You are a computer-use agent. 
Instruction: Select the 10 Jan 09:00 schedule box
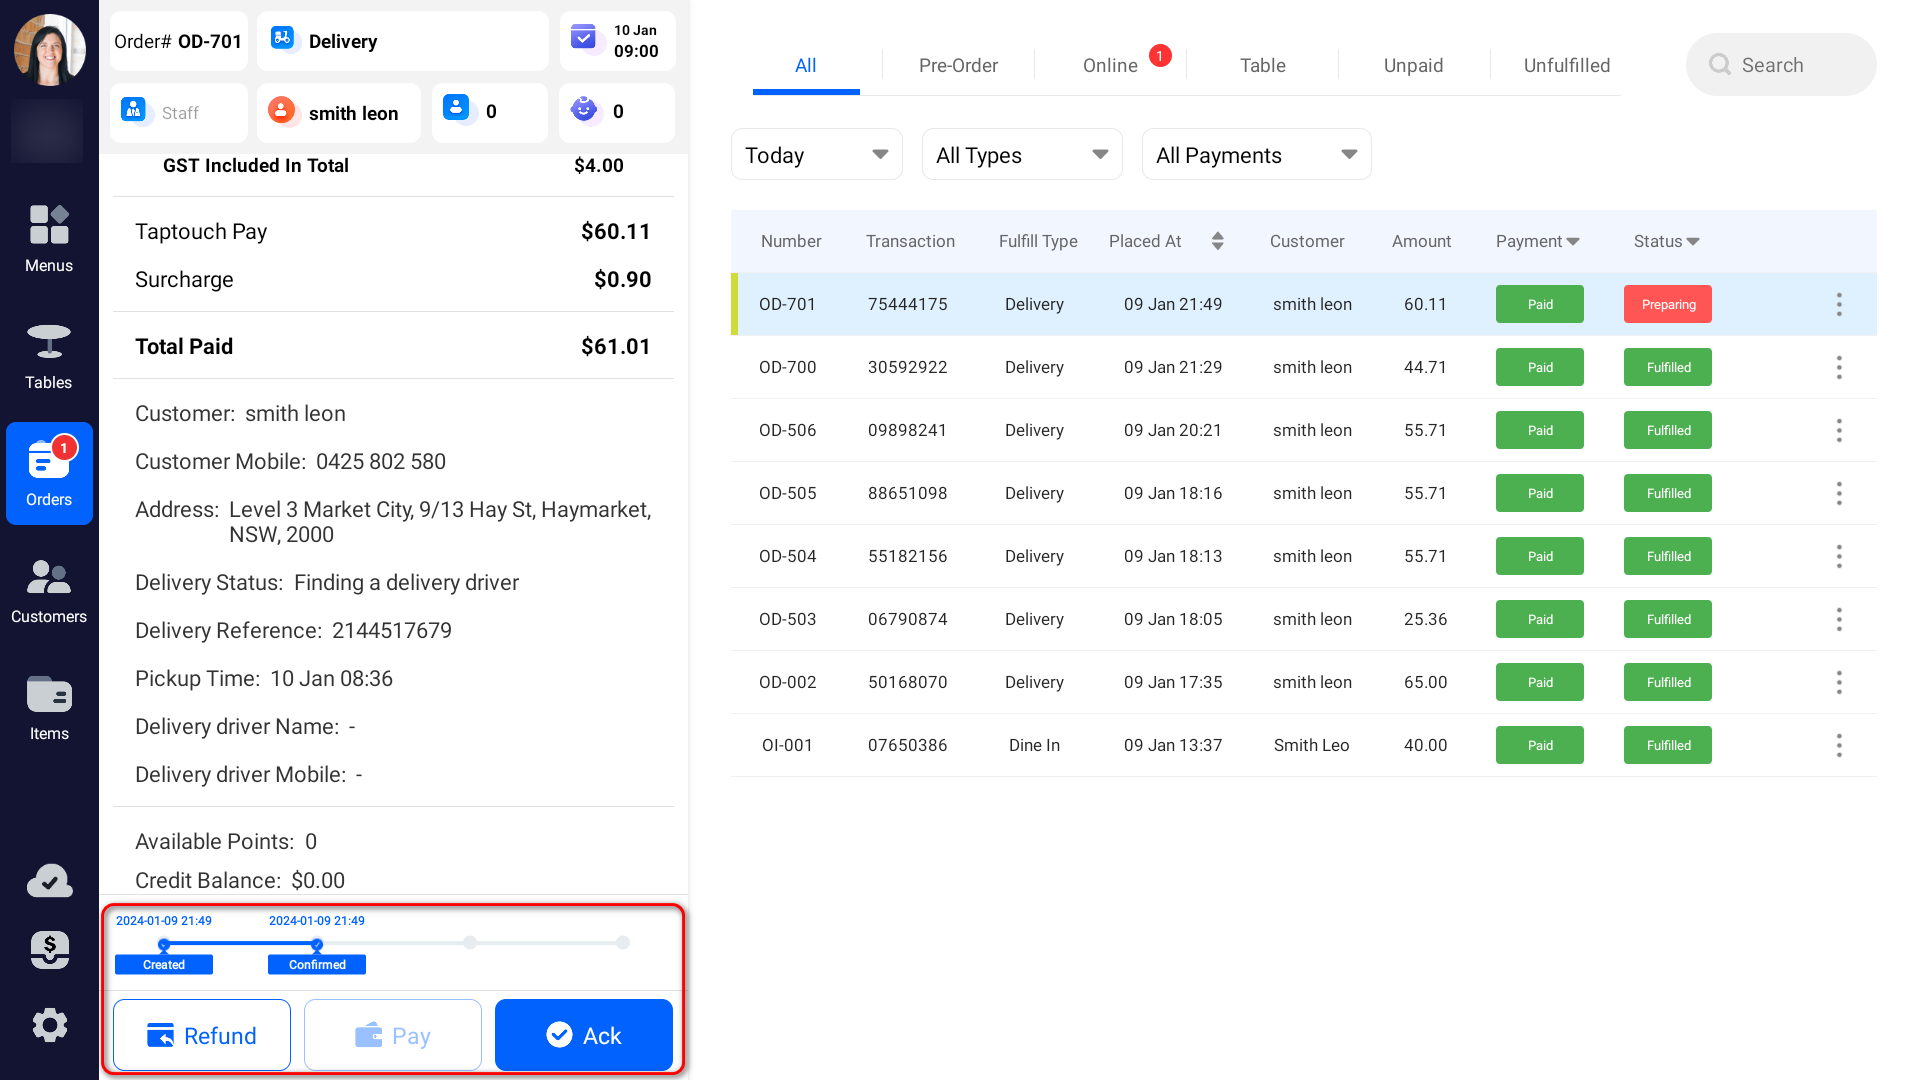click(x=617, y=40)
